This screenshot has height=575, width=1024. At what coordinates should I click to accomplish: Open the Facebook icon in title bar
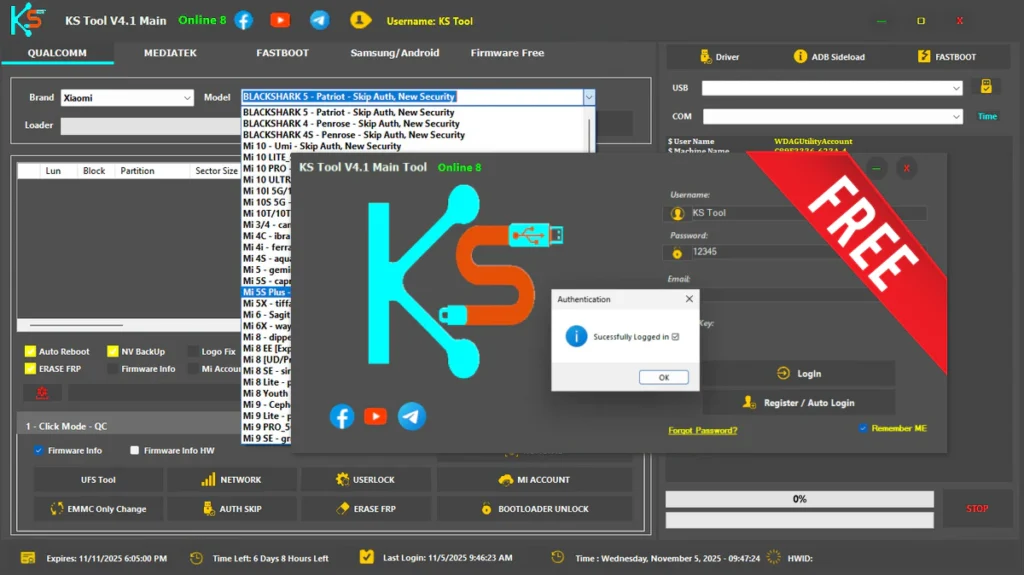pos(243,20)
